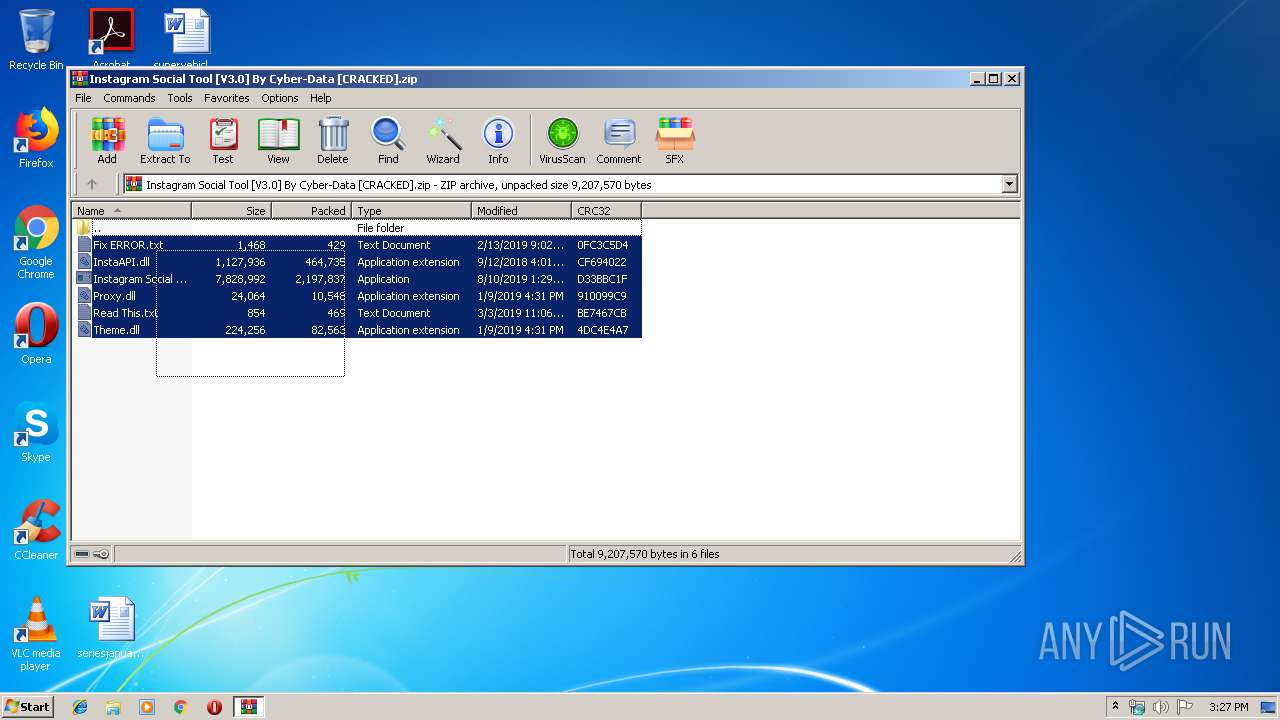The height and width of the screenshot is (720, 1280).
Task: Open CCleaner desktop shortcut
Action: pyautogui.click(x=36, y=530)
